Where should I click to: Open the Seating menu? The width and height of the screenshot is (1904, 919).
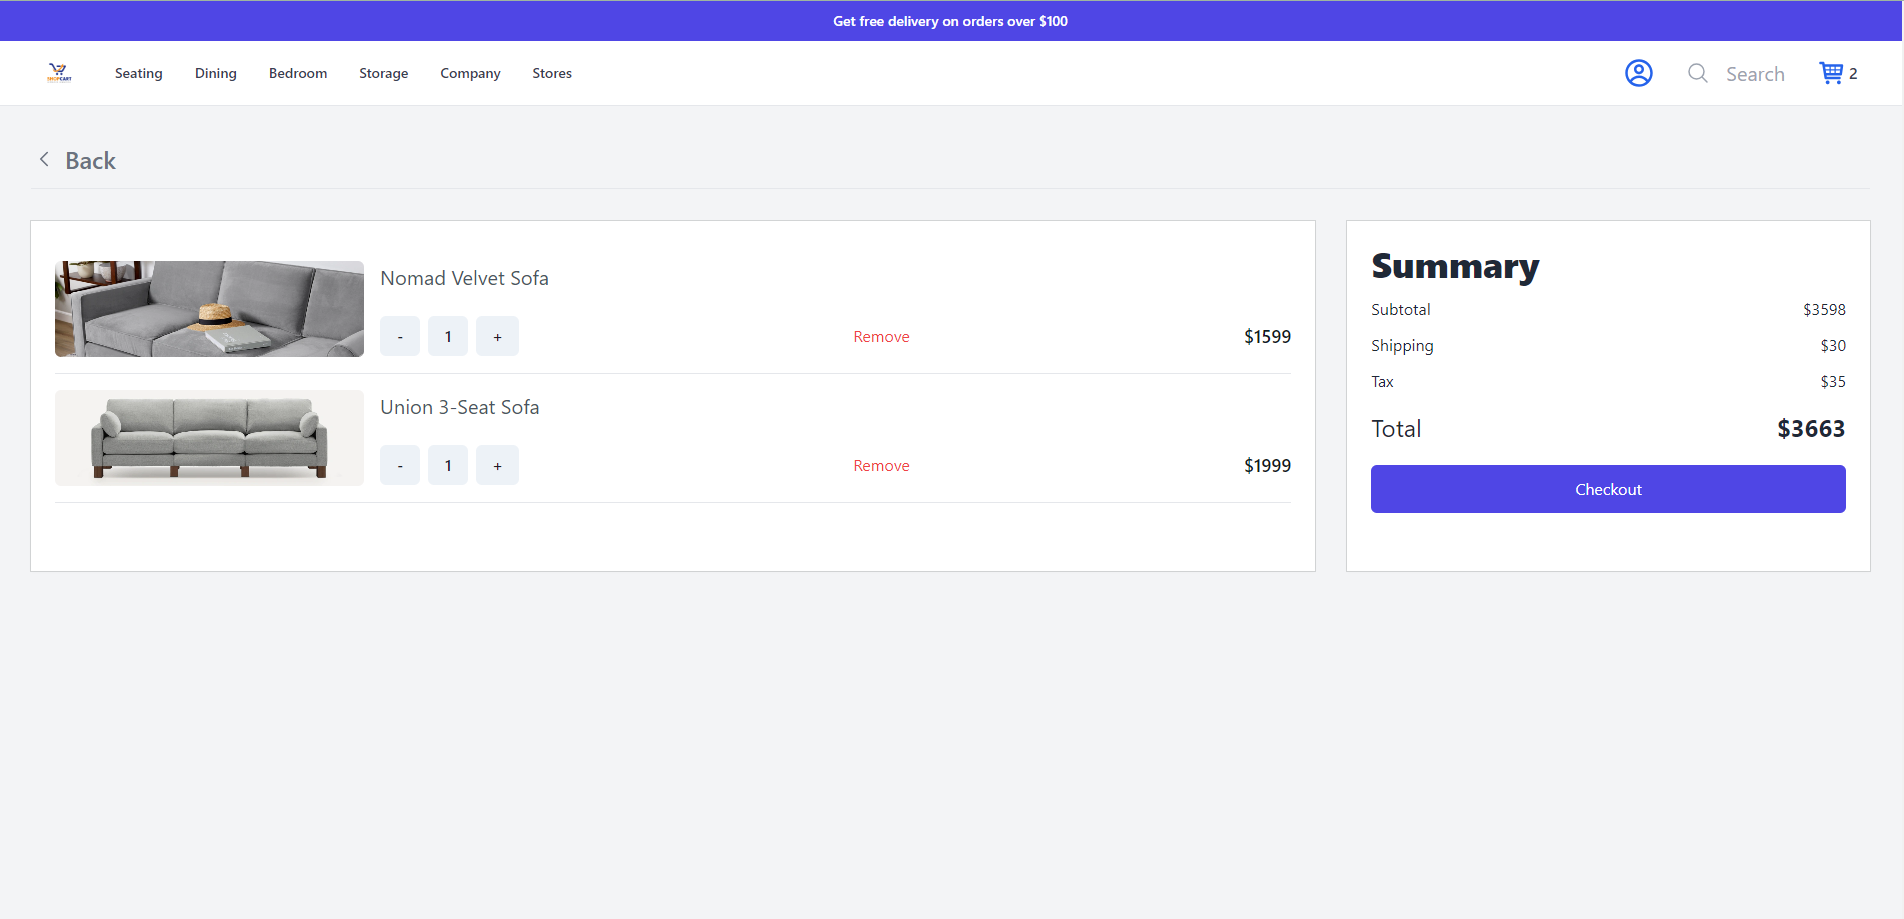point(138,73)
